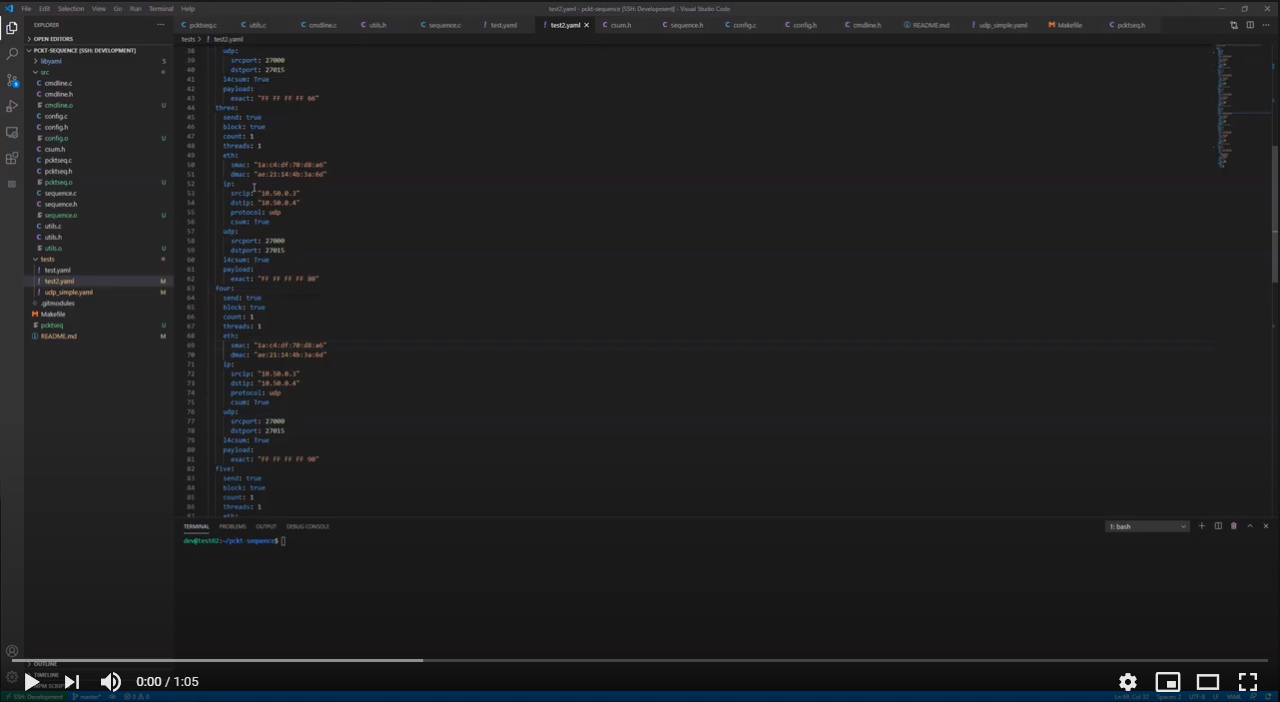This screenshot has height=702, width=1280.
Task: Open the Extensions view
Action: click(12, 158)
